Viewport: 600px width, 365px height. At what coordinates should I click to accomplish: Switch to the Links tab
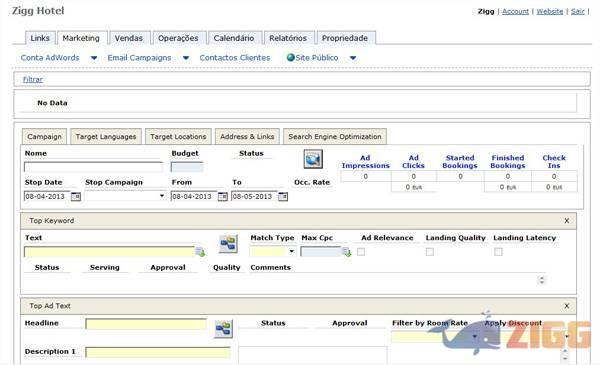[x=40, y=38]
